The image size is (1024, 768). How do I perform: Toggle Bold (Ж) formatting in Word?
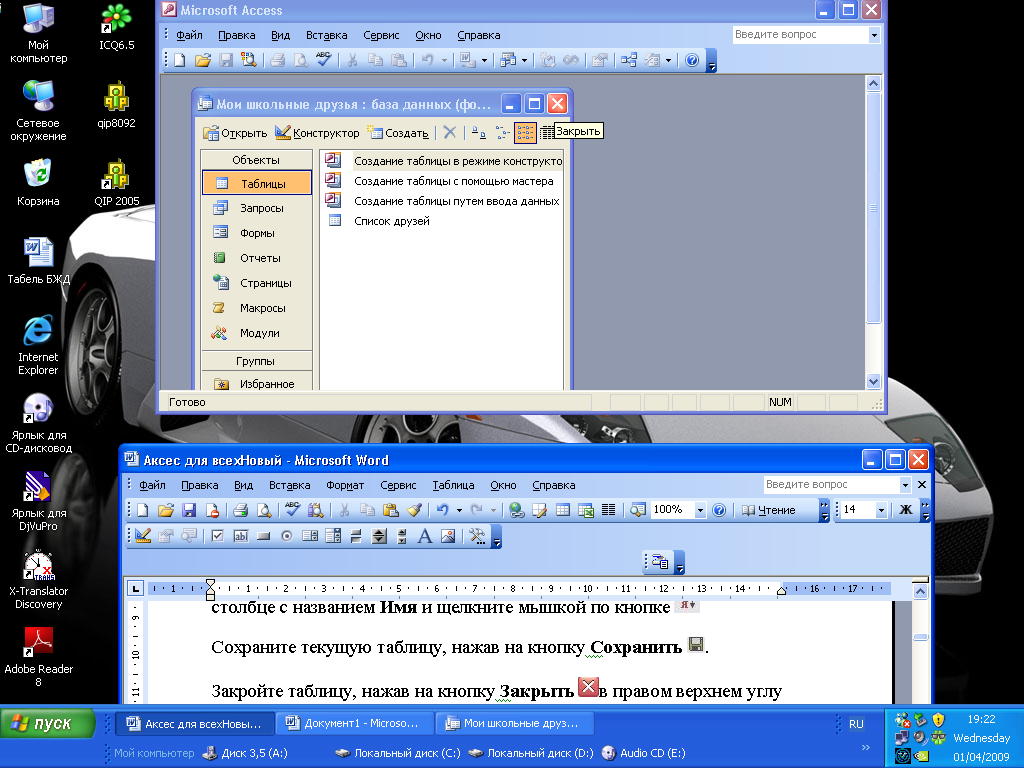906,510
